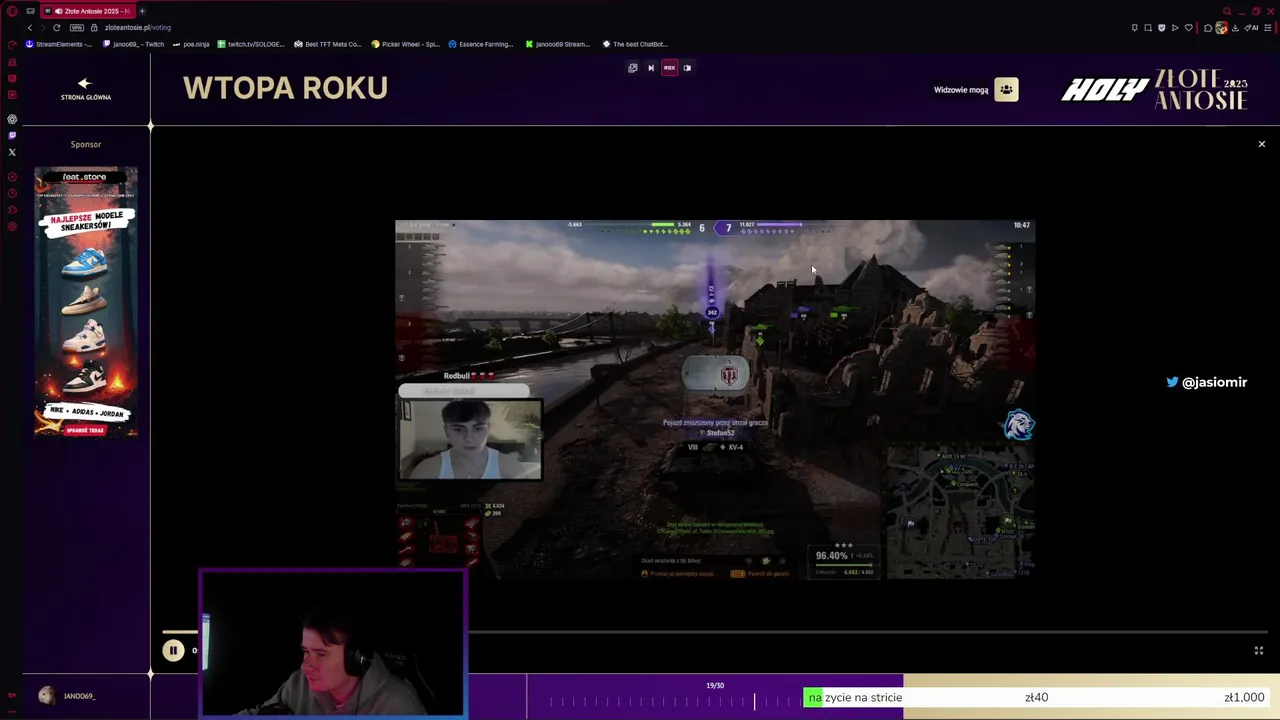Open the Picker Wheel bookmark
Screen dimensions: 1280x720
click(x=405, y=44)
